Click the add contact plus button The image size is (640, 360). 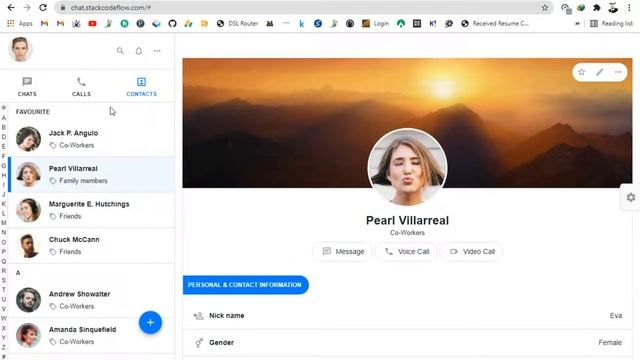click(150, 322)
